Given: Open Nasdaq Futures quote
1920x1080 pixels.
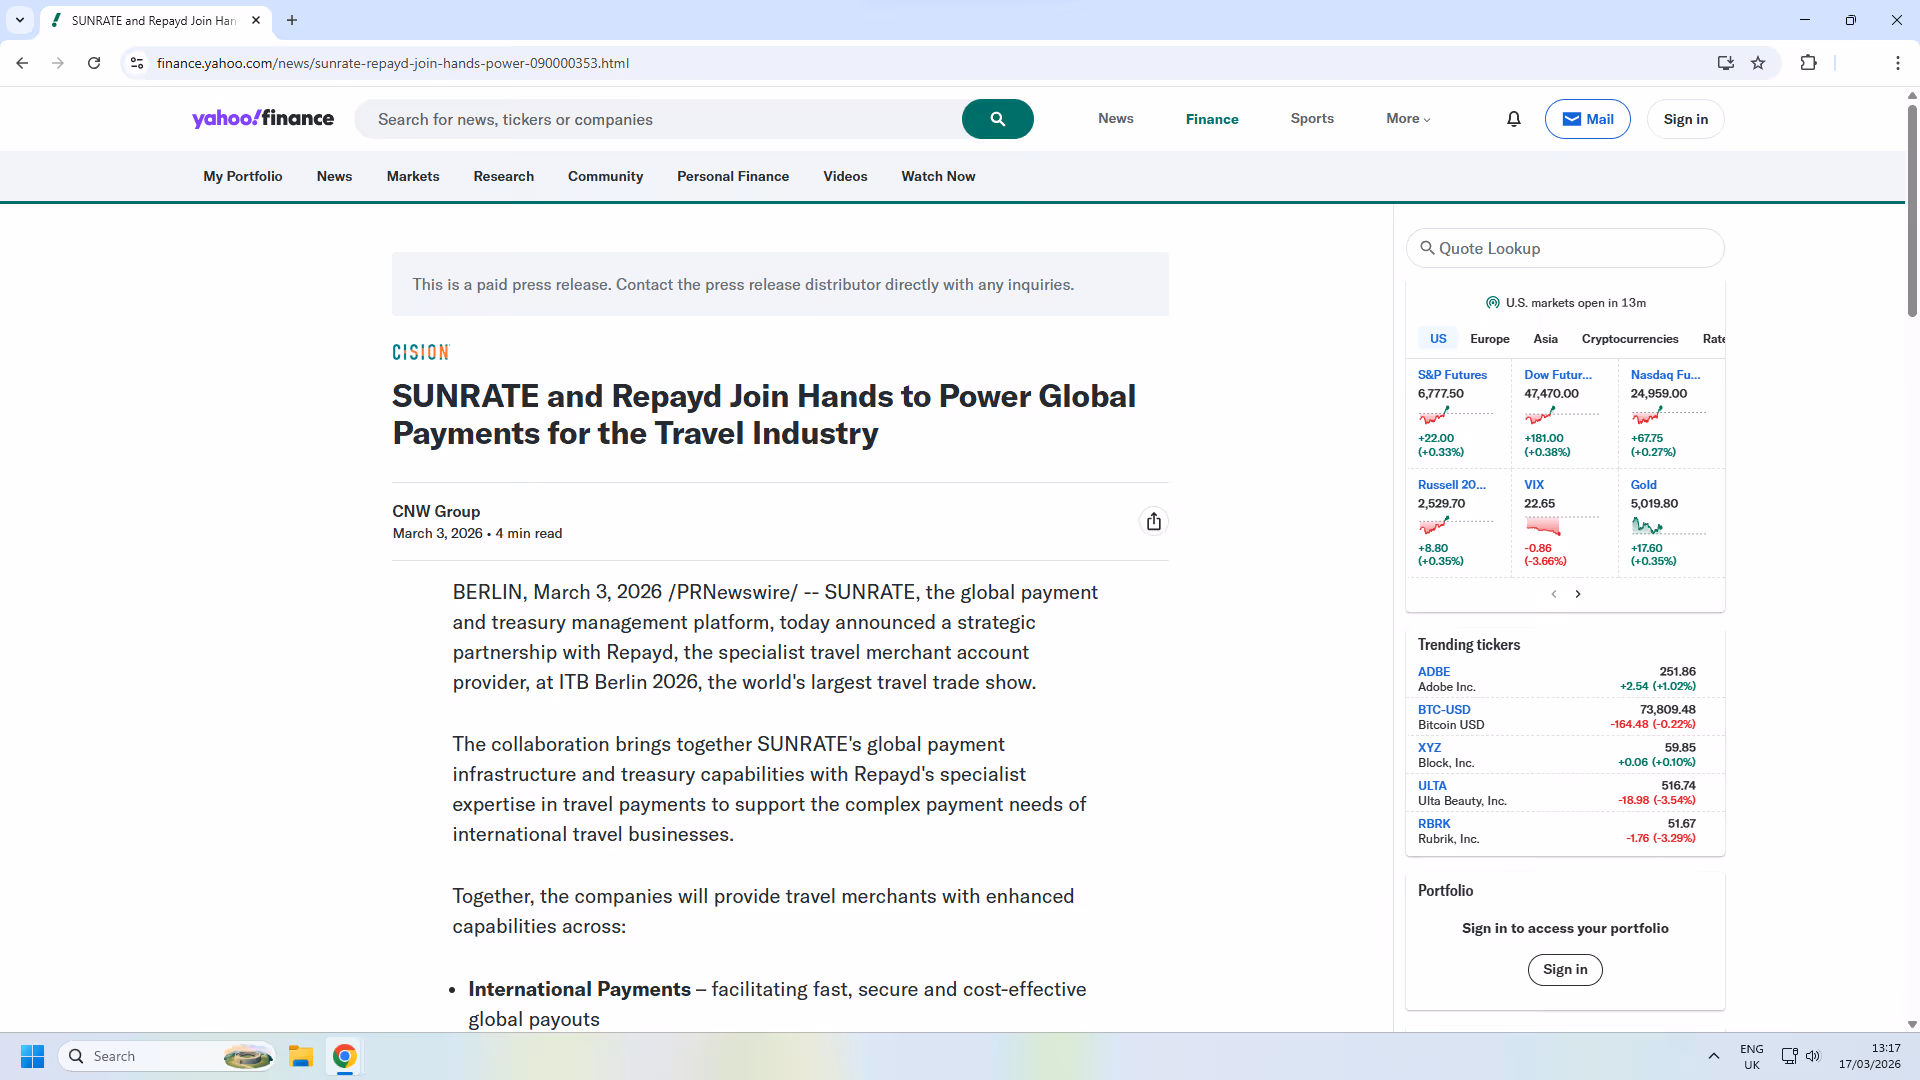Looking at the screenshot, I should (1665, 375).
